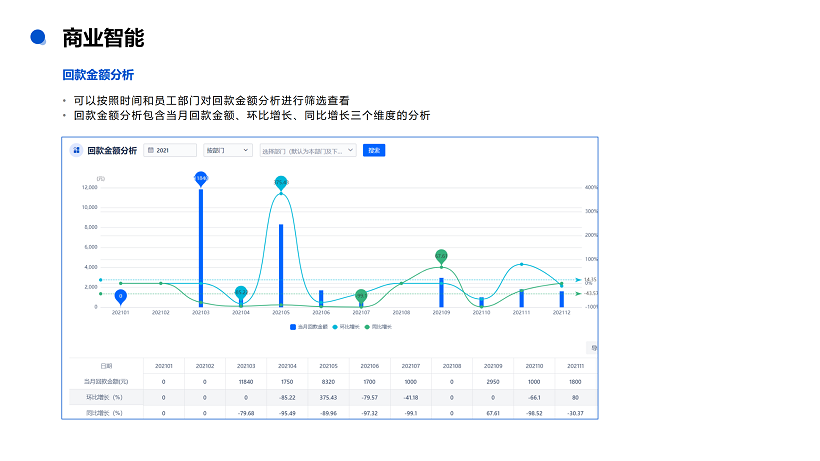This screenshot has width=820, height=461.
Task: Click the blue bar for 202105
Action: pyautogui.click(x=281, y=266)
